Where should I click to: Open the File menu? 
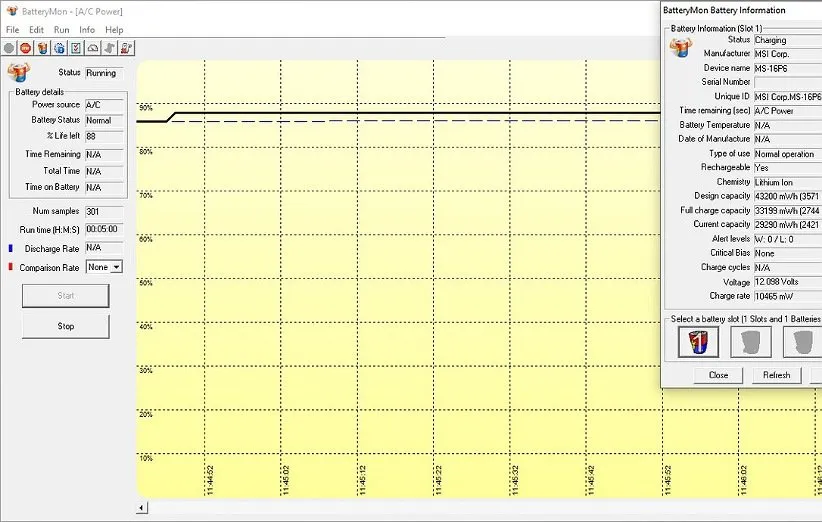point(13,30)
